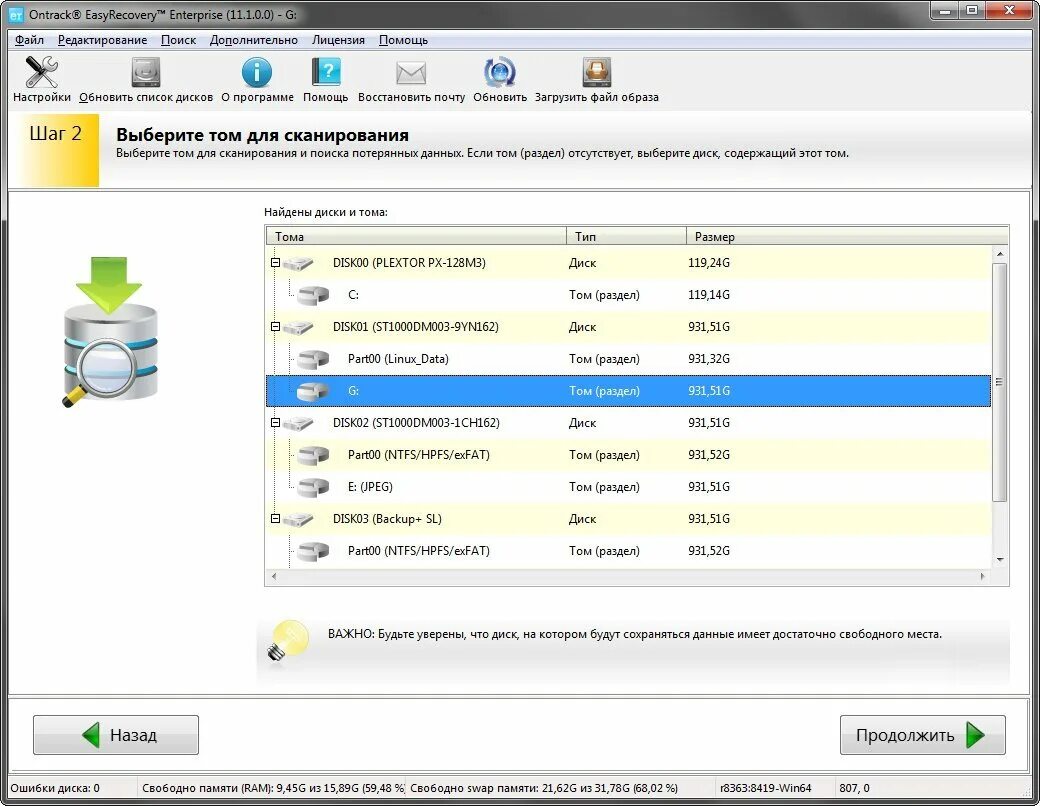Click the Part00 volume icon under DISK02
This screenshot has width=1040, height=806.
point(313,455)
